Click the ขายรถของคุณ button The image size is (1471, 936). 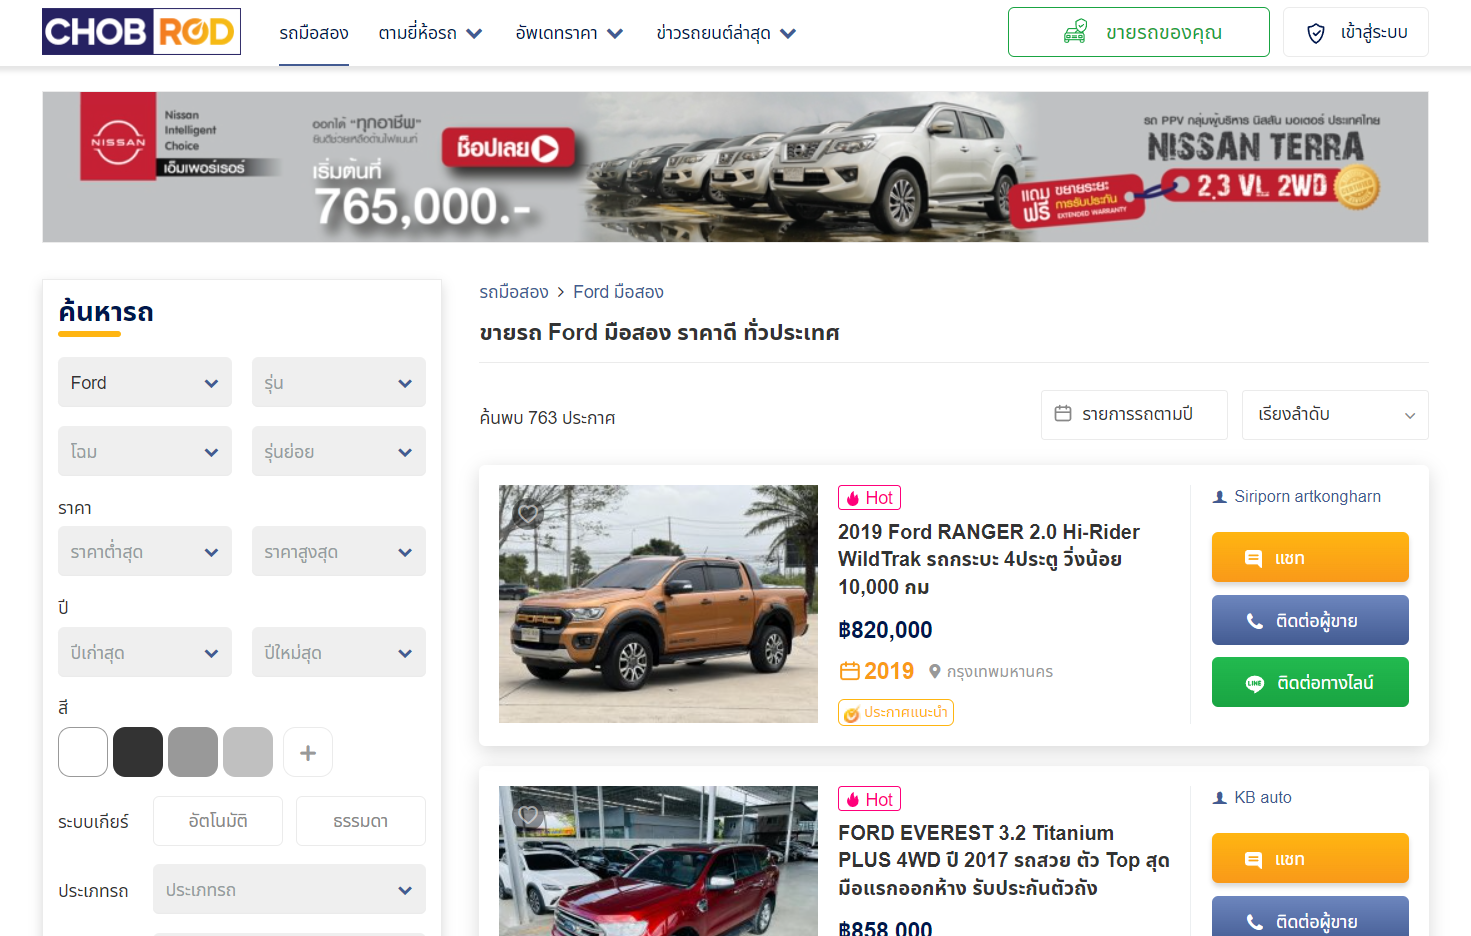click(1138, 31)
